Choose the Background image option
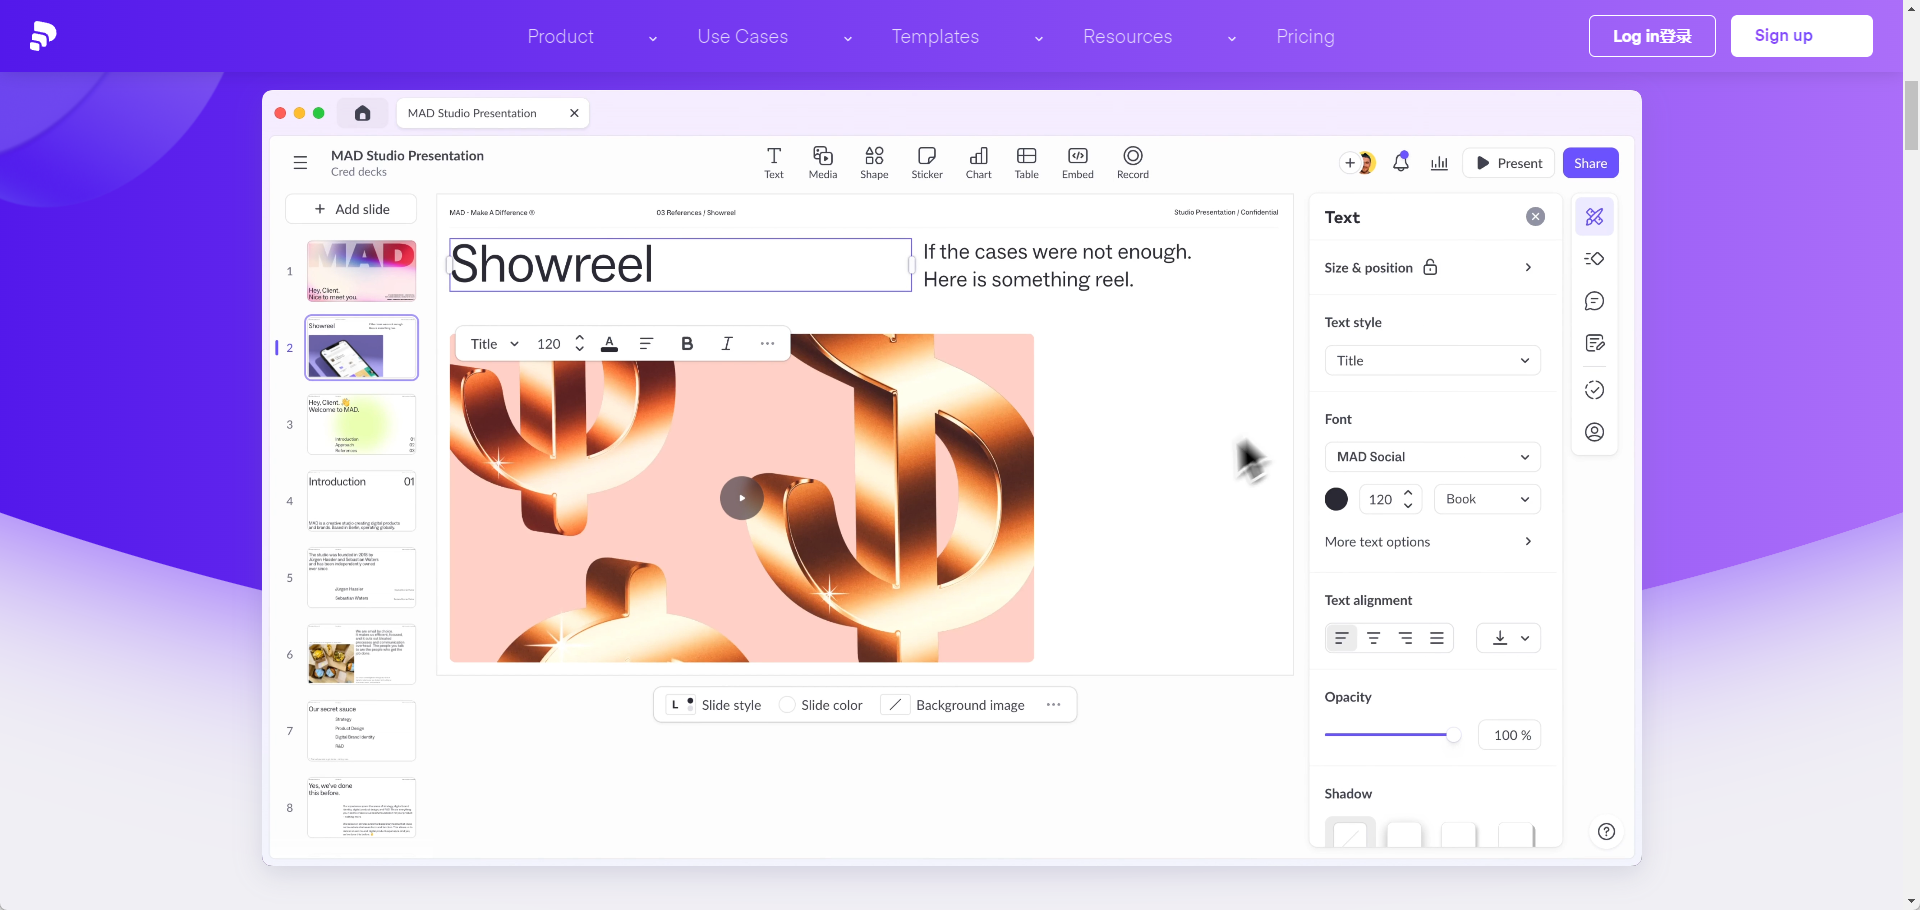1920x910 pixels. (953, 705)
